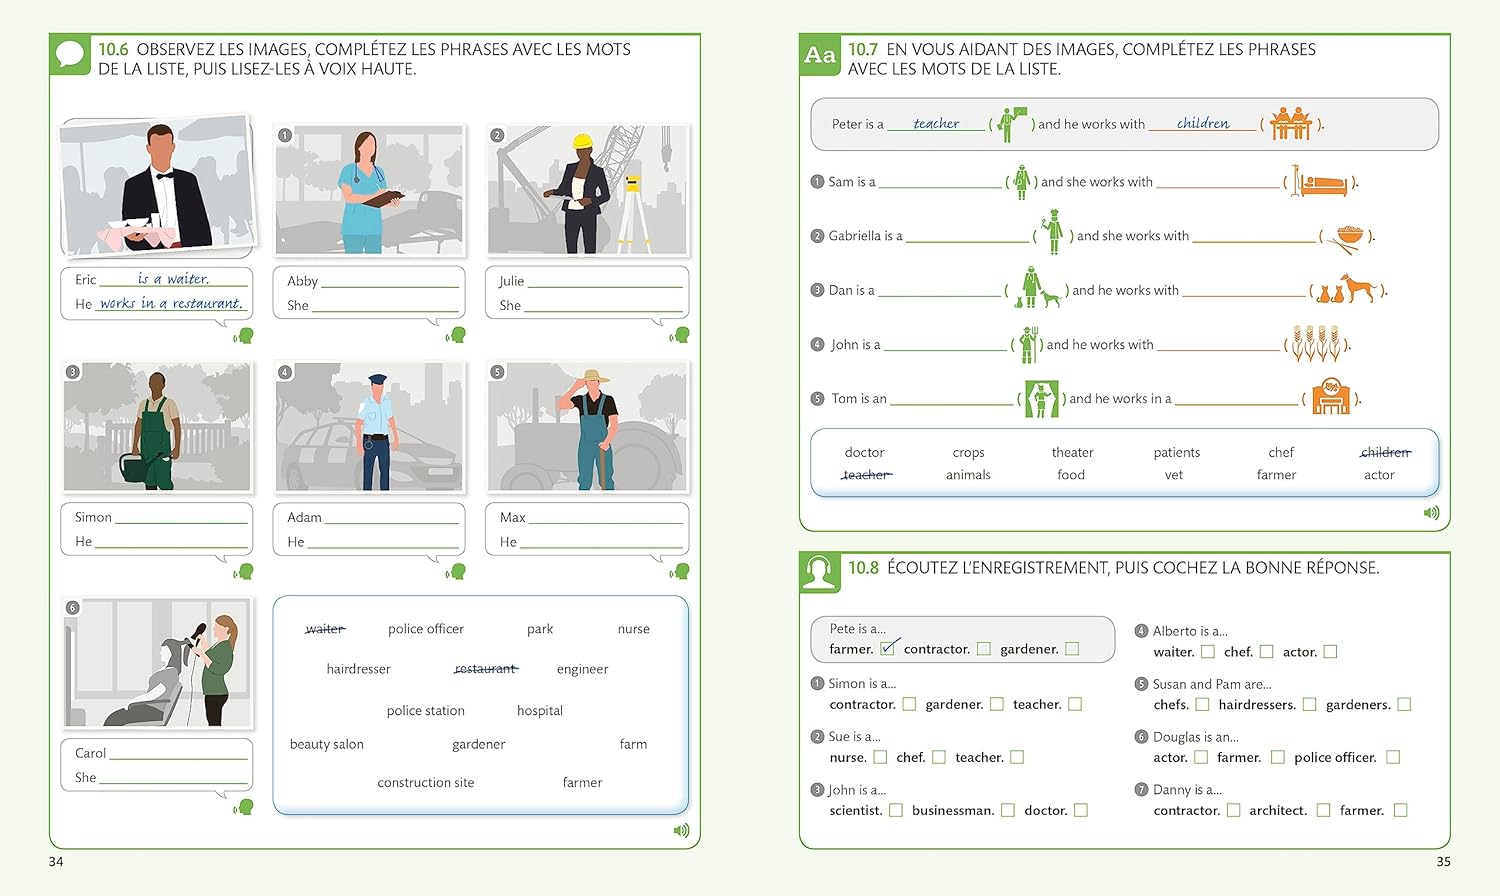Screen dimensions: 1500x896
Task: Select the word 'hairdresser' in the word list
Action: pyautogui.click(x=358, y=669)
